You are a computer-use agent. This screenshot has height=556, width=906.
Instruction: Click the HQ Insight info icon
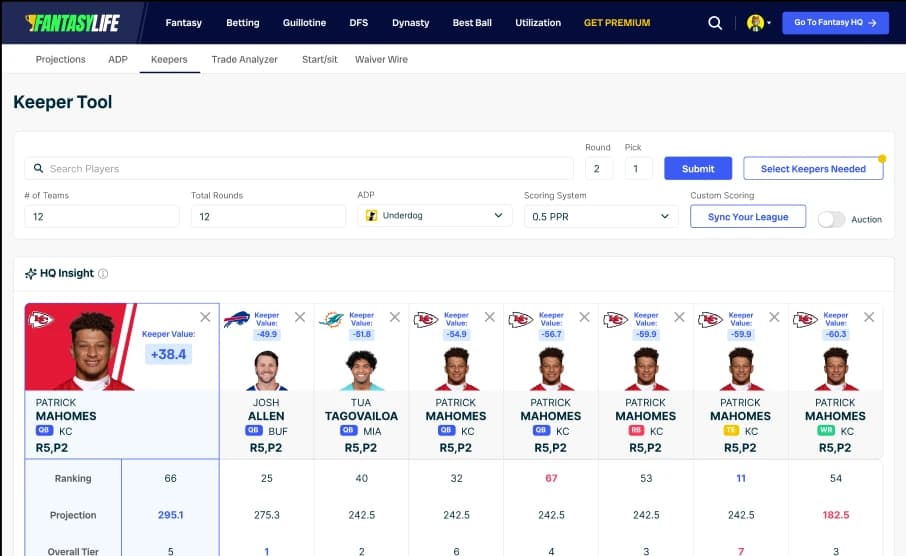point(103,273)
